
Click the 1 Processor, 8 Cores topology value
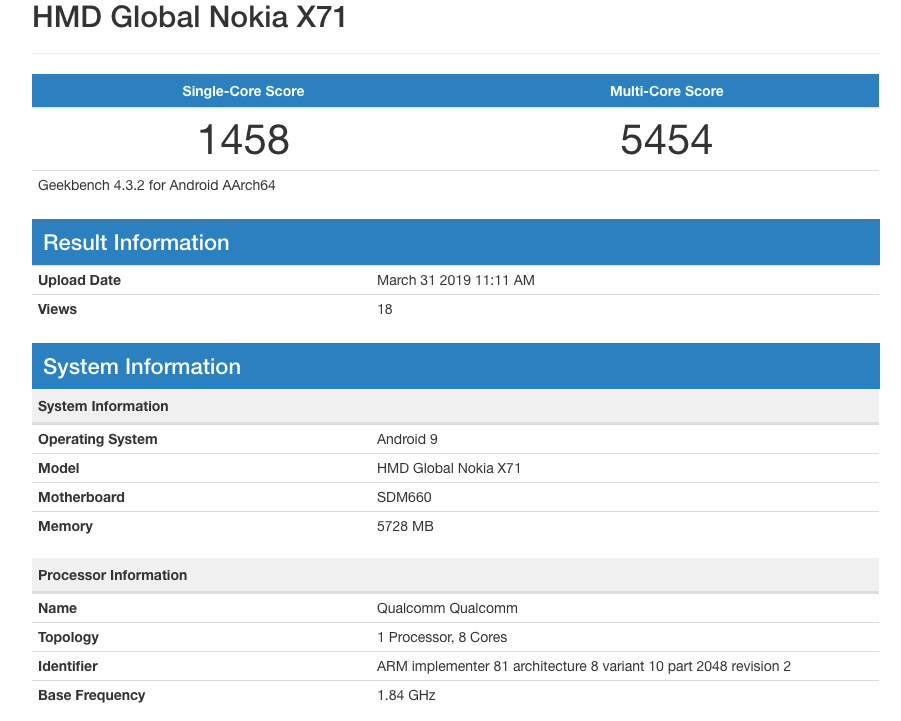[x=442, y=638]
